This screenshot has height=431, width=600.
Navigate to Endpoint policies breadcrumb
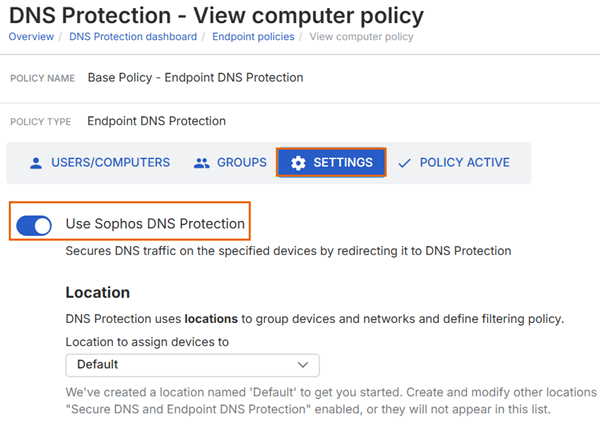pos(253,37)
